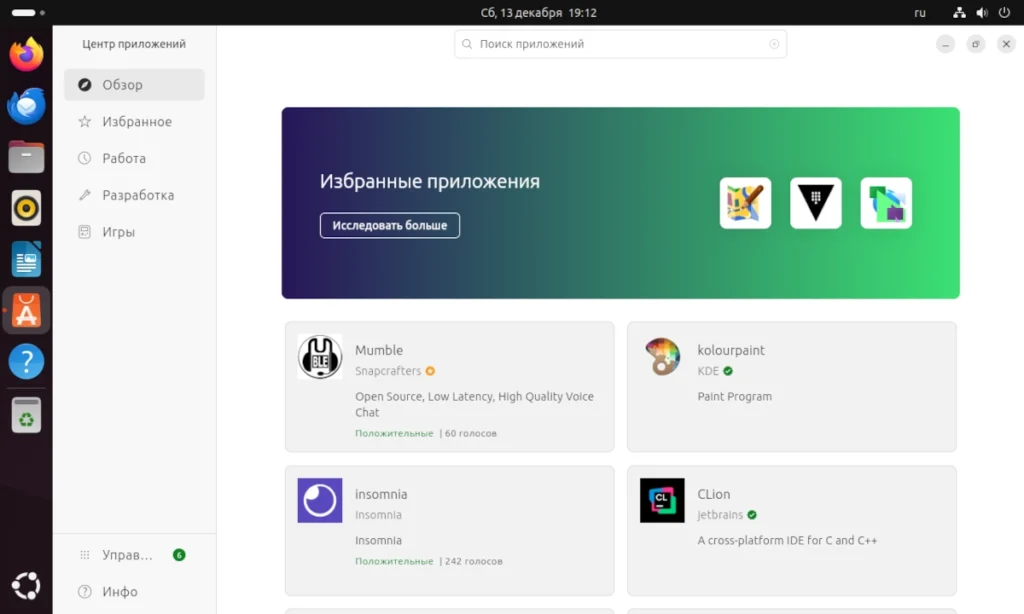Click the Избранное star icon
Image resolution: width=1024 pixels, height=614 pixels.
[84, 121]
